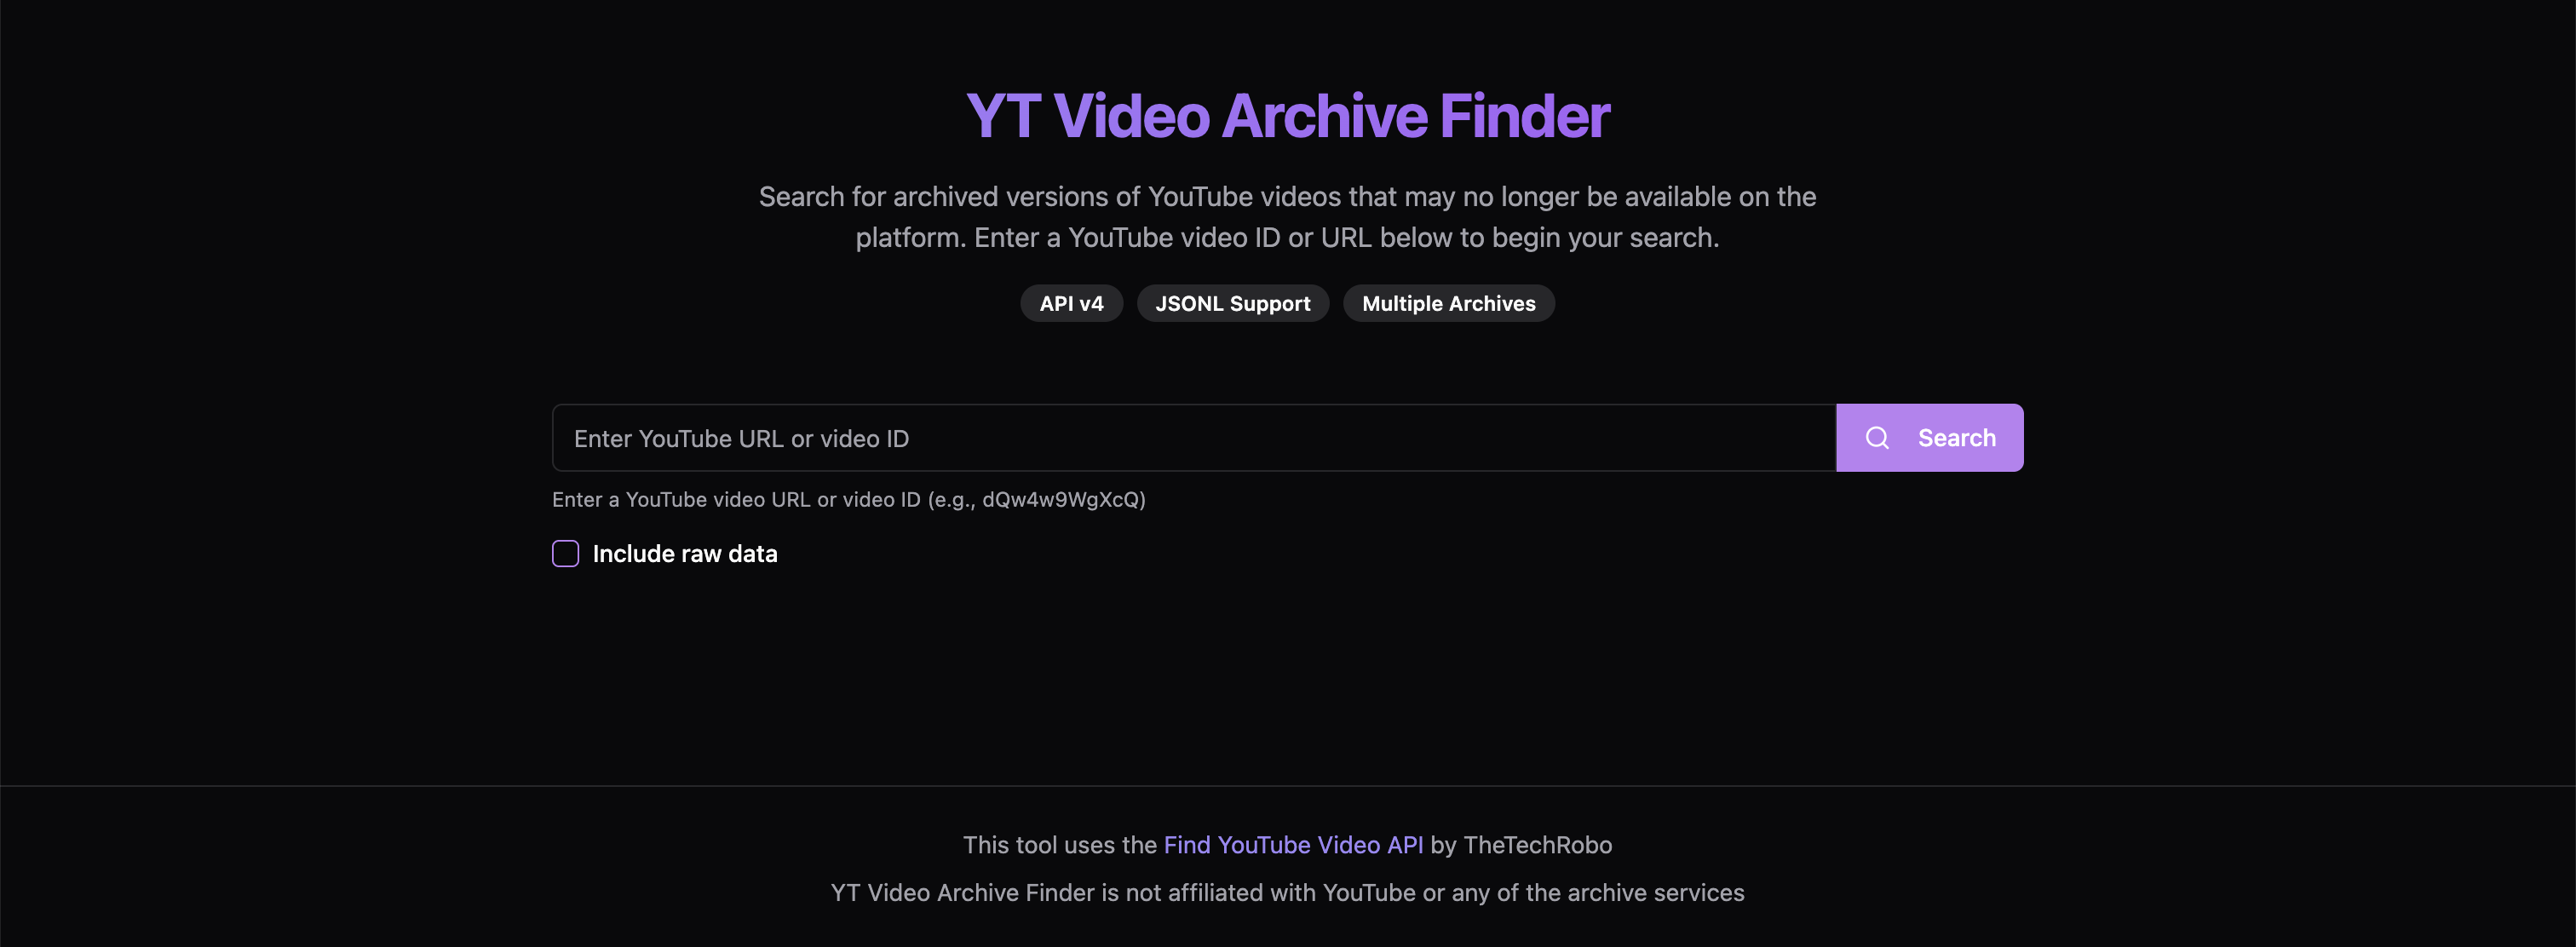Click the YT Video Archive Finder heading
2576x947 pixels.
click(x=1288, y=116)
